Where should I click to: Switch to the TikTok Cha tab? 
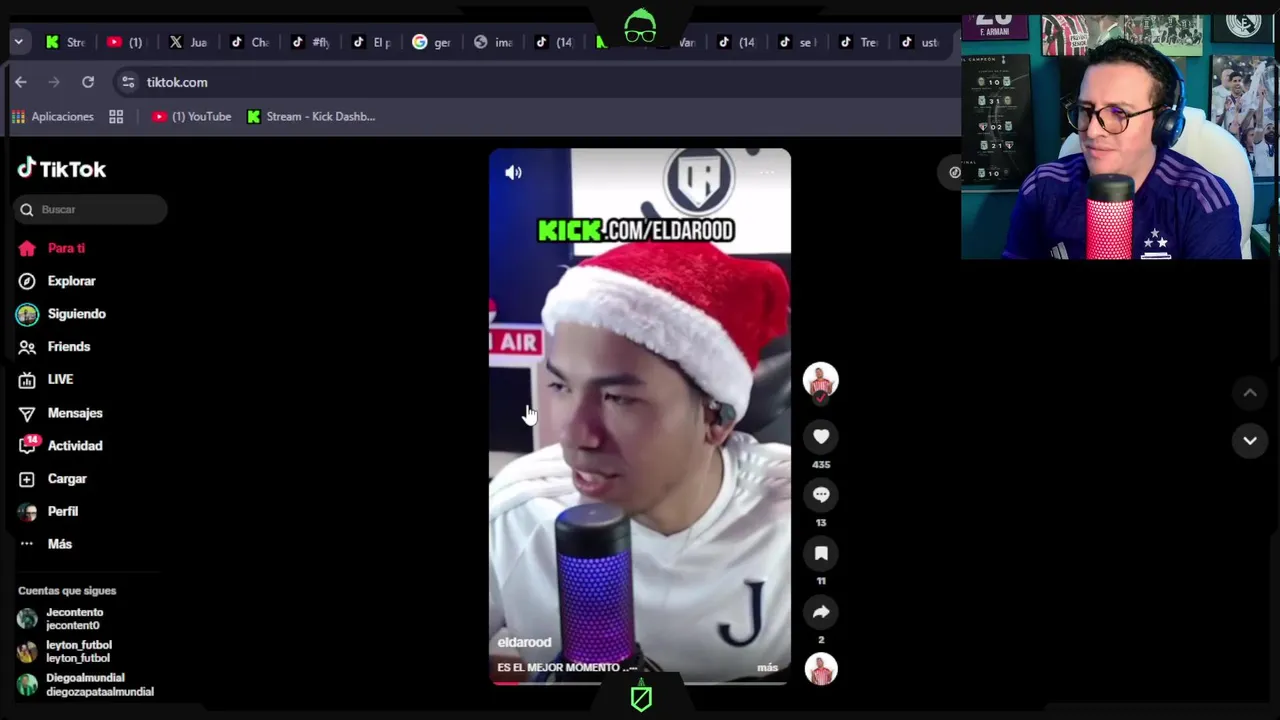click(249, 42)
